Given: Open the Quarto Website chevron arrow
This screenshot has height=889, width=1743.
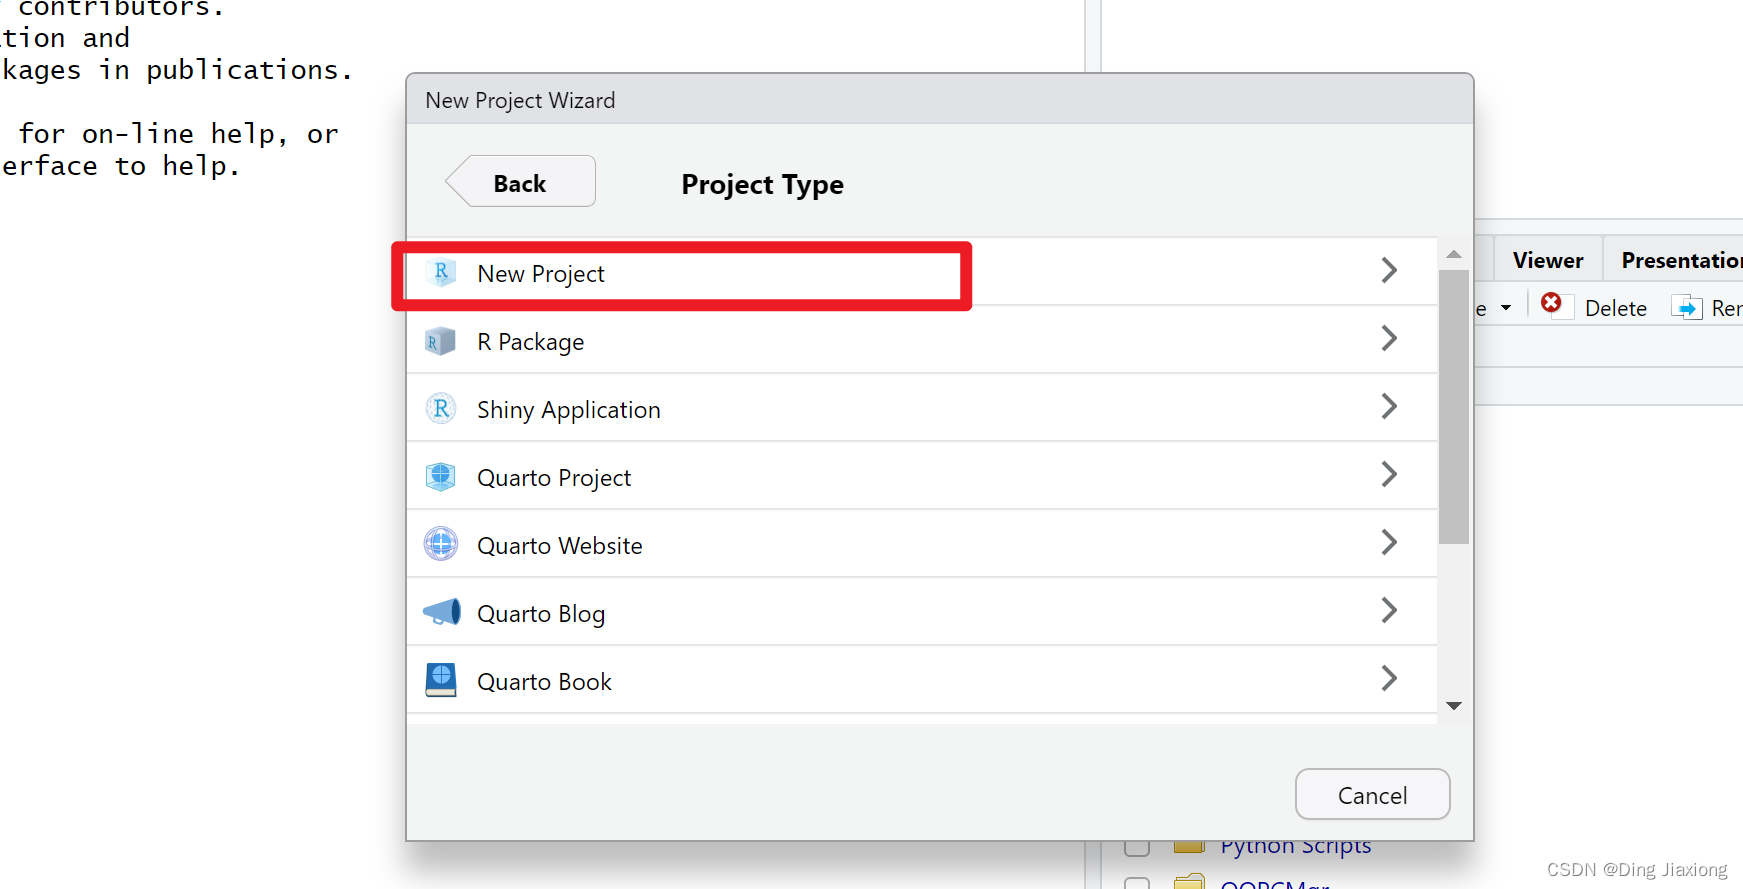Looking at the screenshot, I should click(x=1388, y=543).
